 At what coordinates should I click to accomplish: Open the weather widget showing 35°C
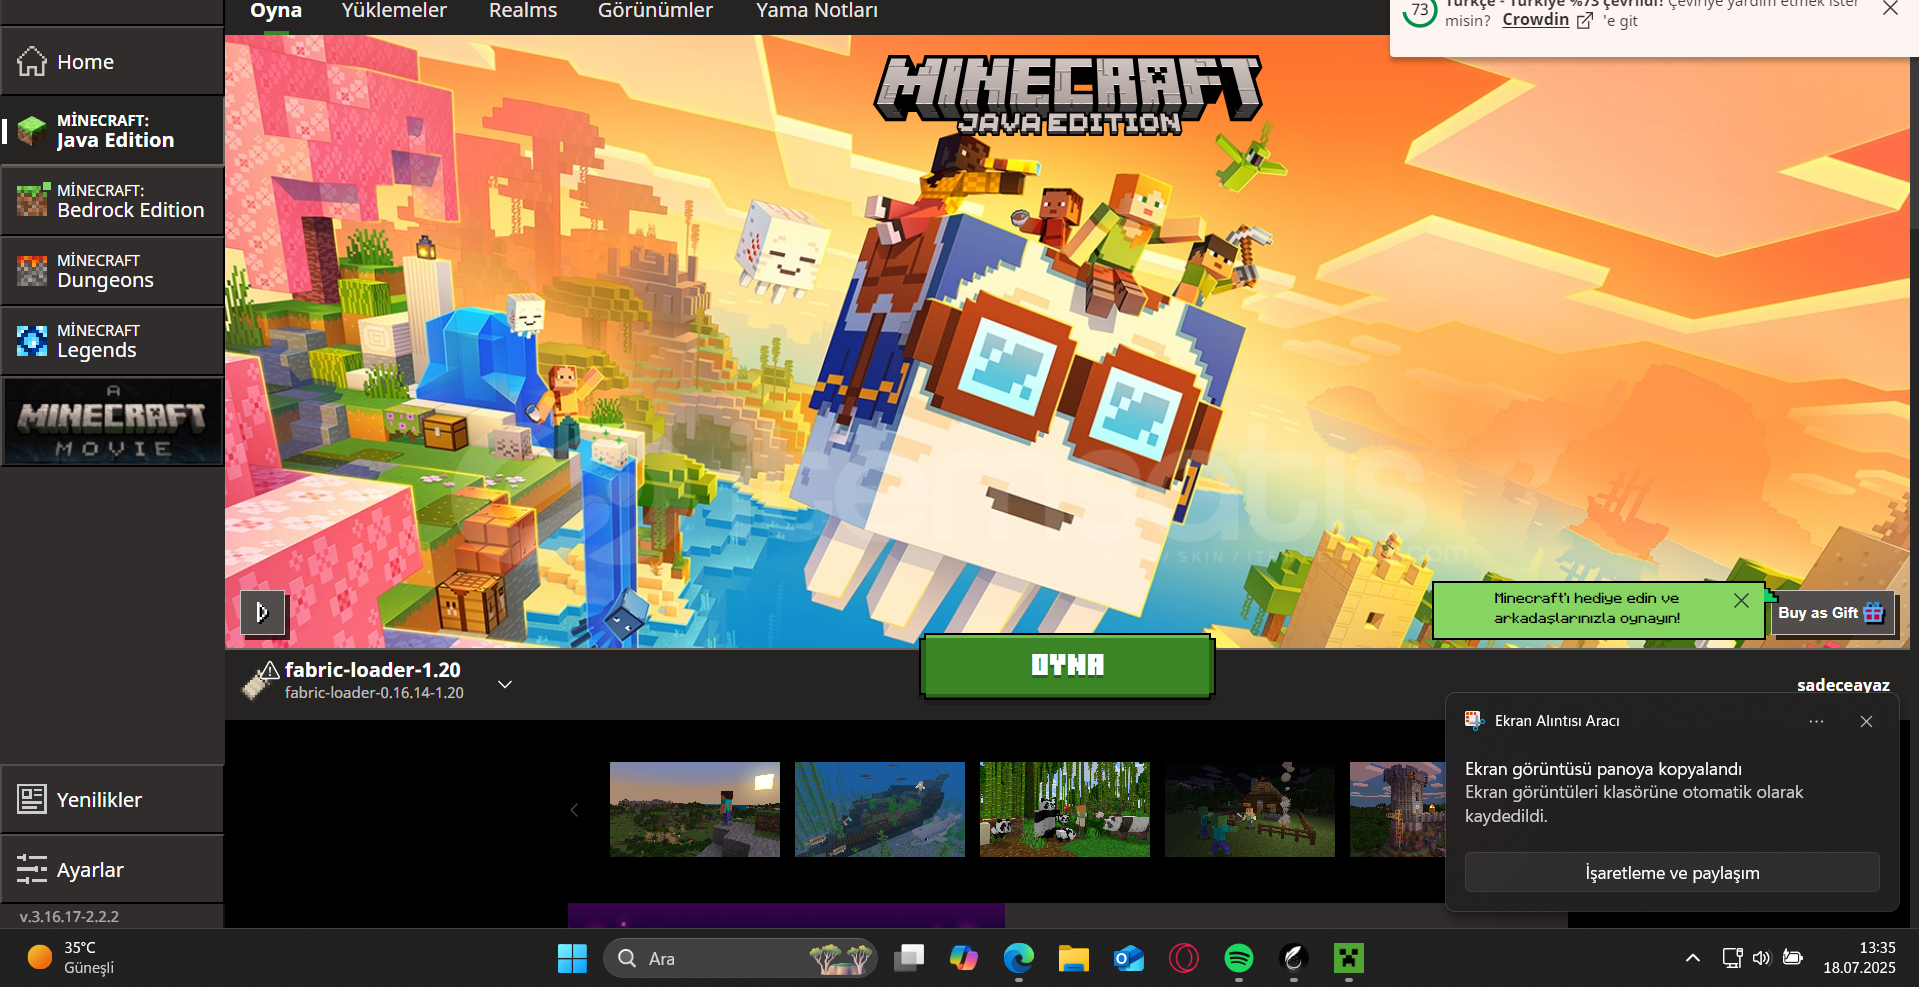click(x=71, y=958)
